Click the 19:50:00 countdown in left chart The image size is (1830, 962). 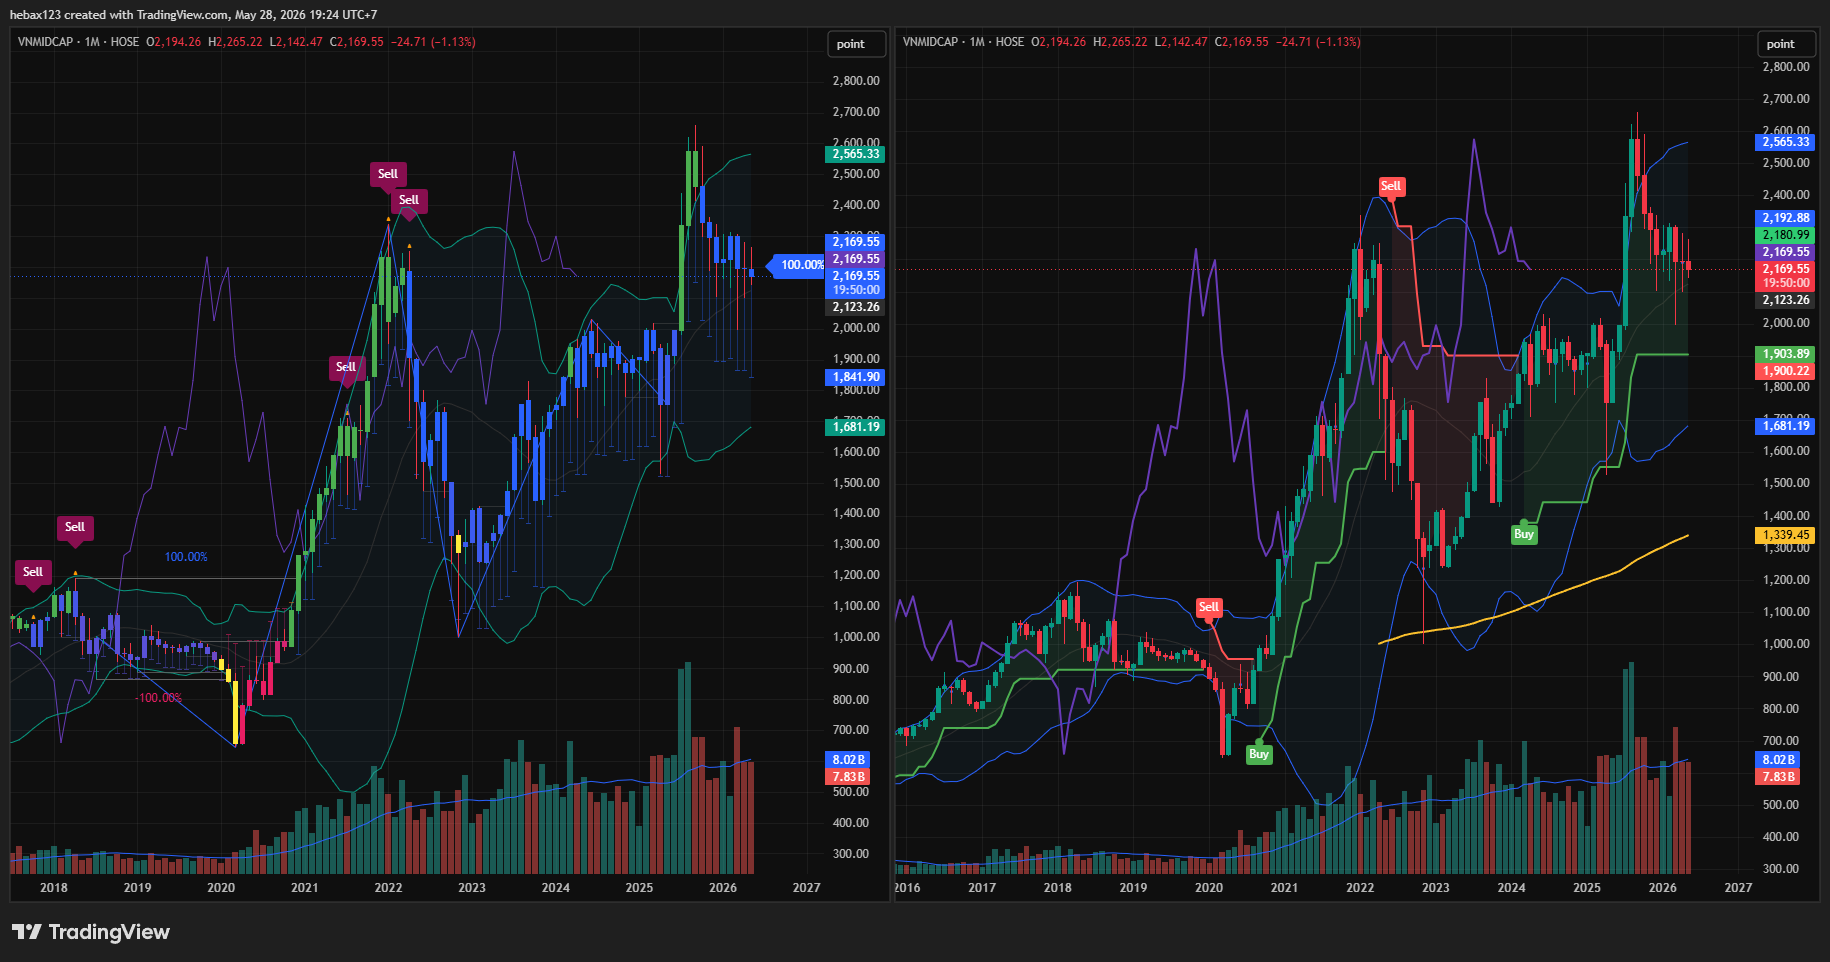click(855, 291)
